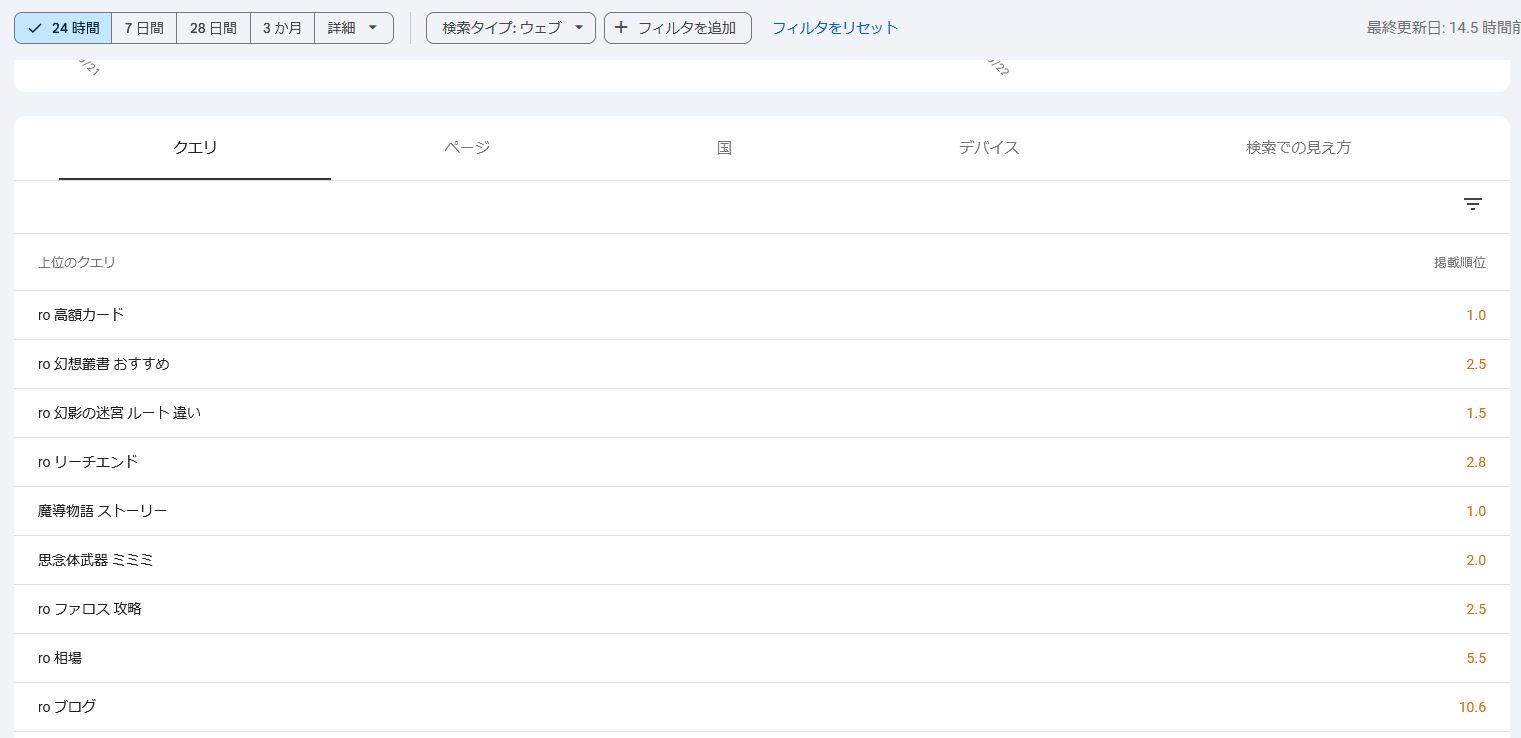
Task: Switch date range to 7 日間
Action: [144, 28]
